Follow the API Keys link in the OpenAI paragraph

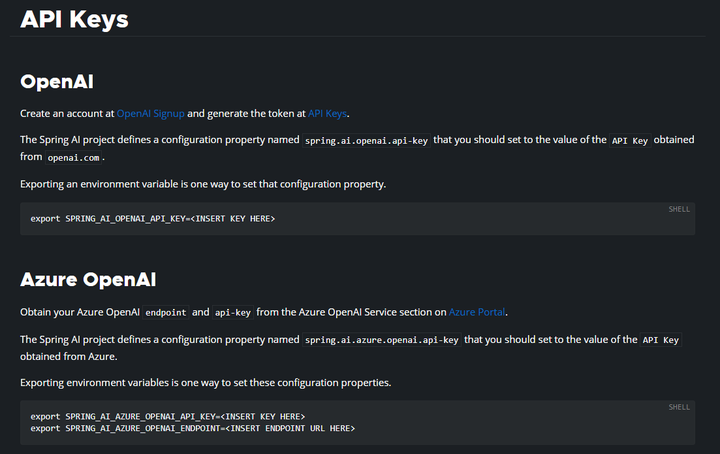327,114
